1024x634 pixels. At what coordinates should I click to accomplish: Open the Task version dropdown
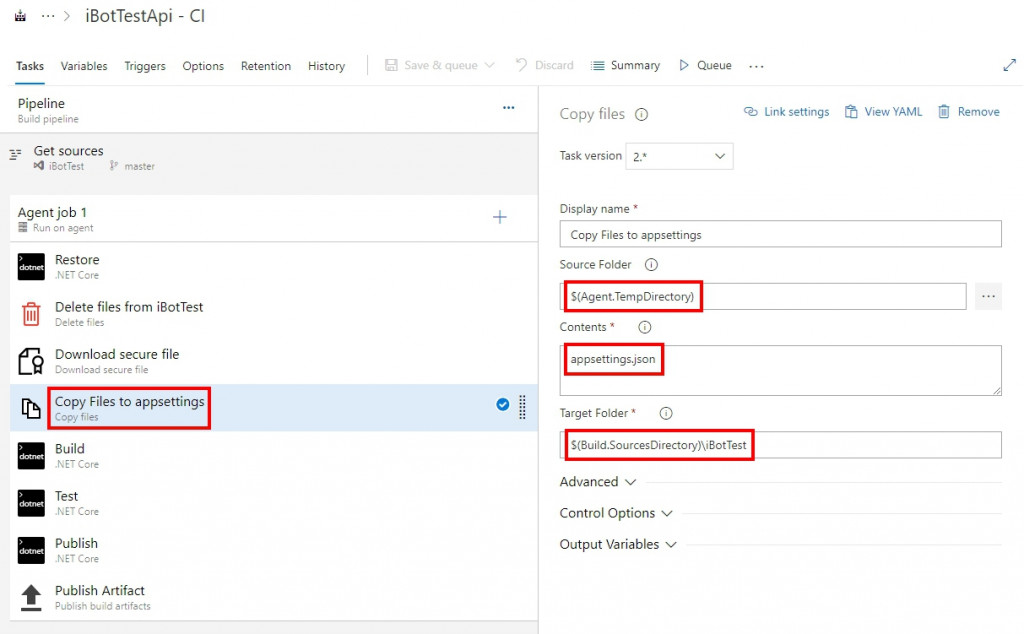pos(679,156)
